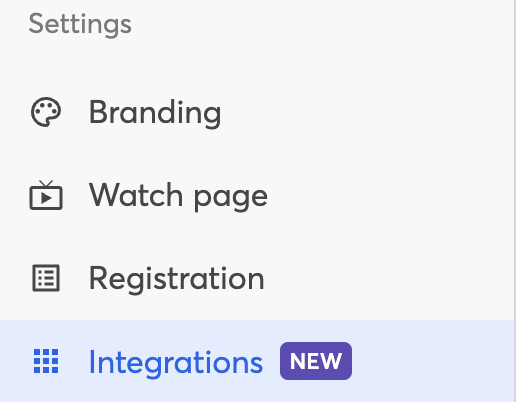Open the Branding settings page
The width and height of the screenshot is (520, 402).
pos(257,112)
